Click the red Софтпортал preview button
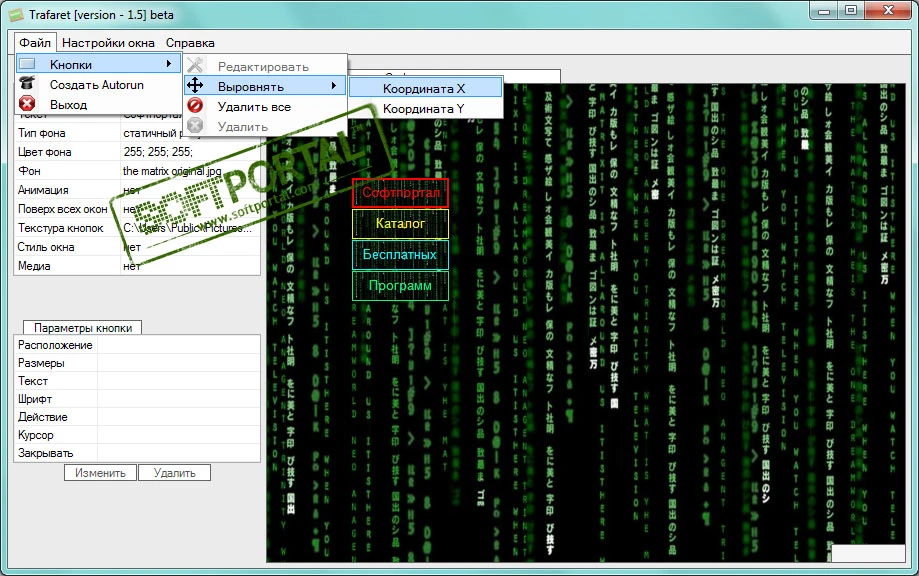919x576 pixels. tap(400, 193)
